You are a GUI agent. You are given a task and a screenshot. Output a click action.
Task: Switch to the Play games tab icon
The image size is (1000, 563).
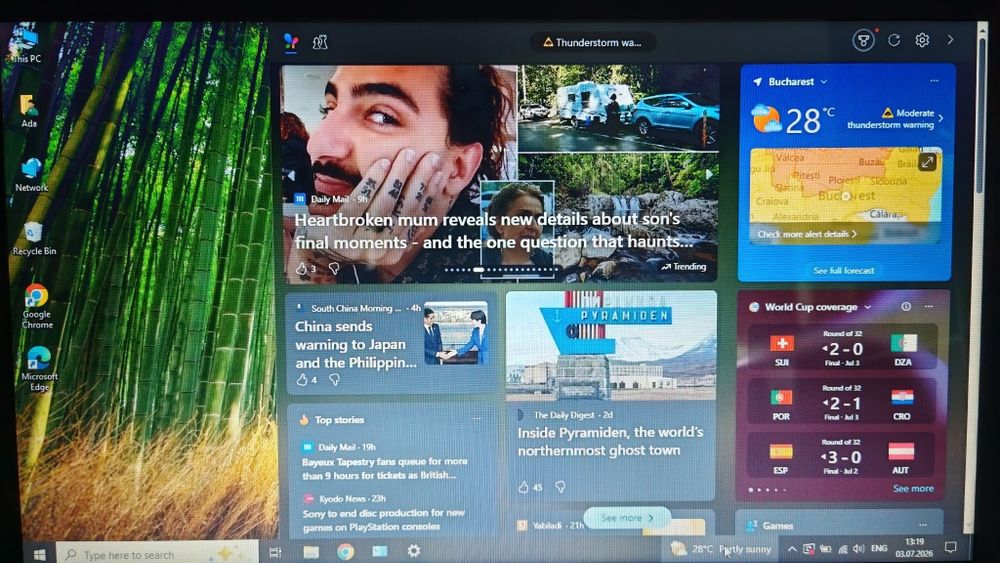(320, 42)
